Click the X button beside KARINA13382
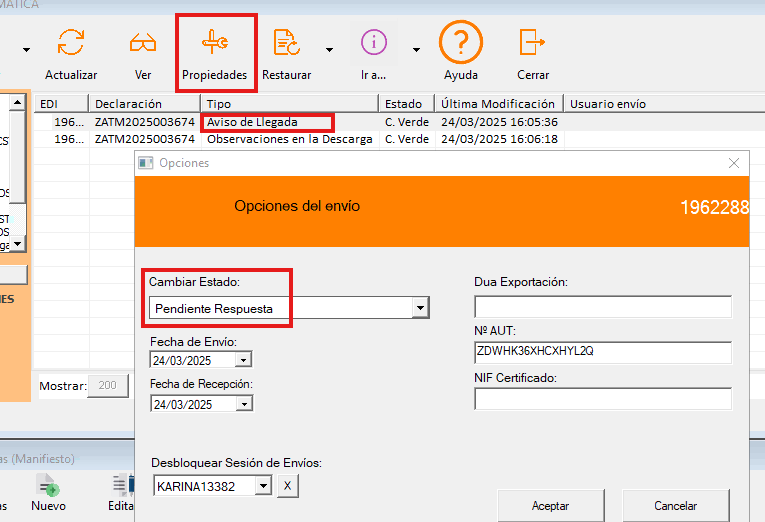The image size is (765, 522). pos(286,486)
